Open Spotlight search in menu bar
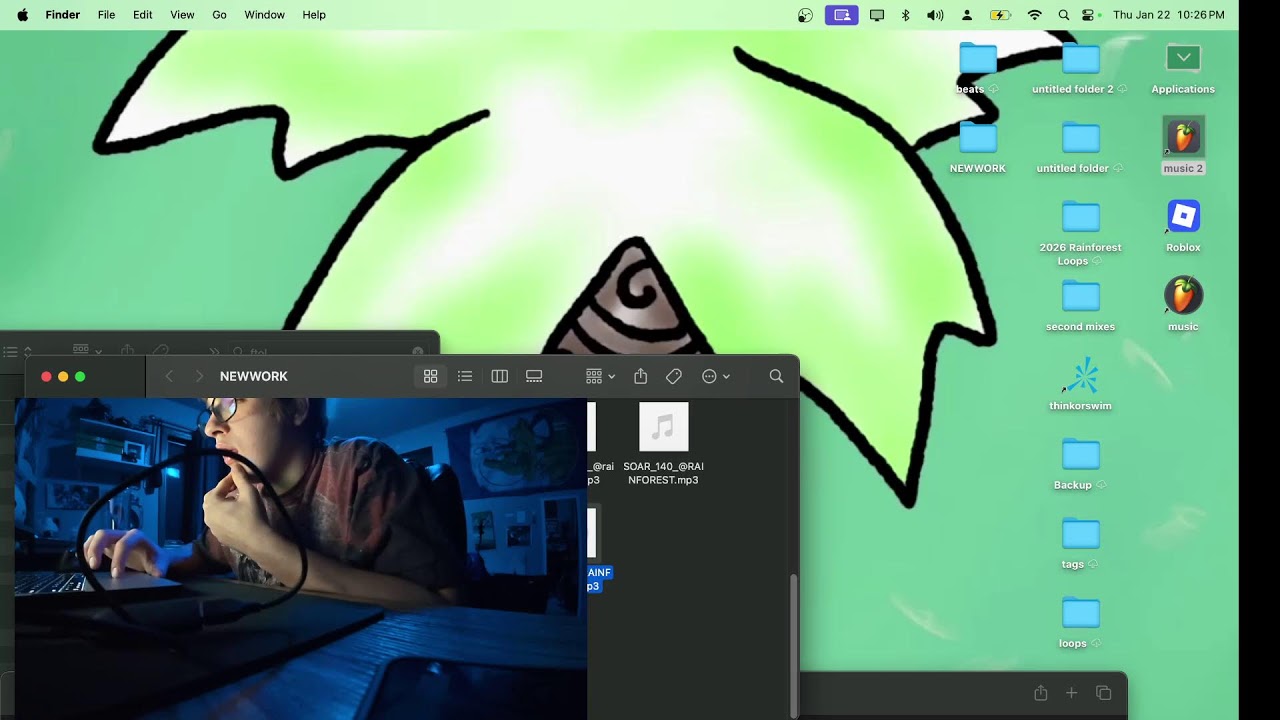This screenshot has width=1280, height=720. tap(1064, 15)
